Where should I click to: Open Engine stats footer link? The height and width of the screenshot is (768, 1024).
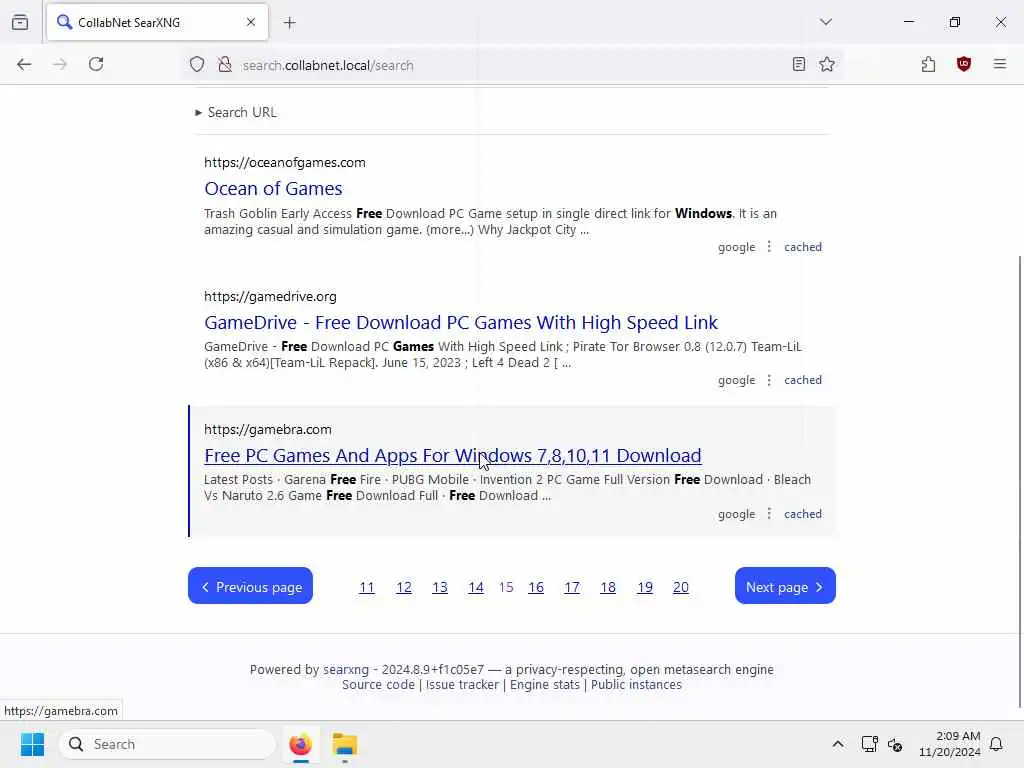click(545, 684)
